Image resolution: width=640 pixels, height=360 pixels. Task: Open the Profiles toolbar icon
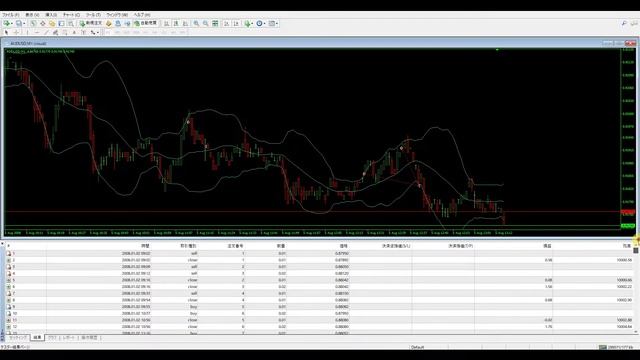(x=18, y=23)
